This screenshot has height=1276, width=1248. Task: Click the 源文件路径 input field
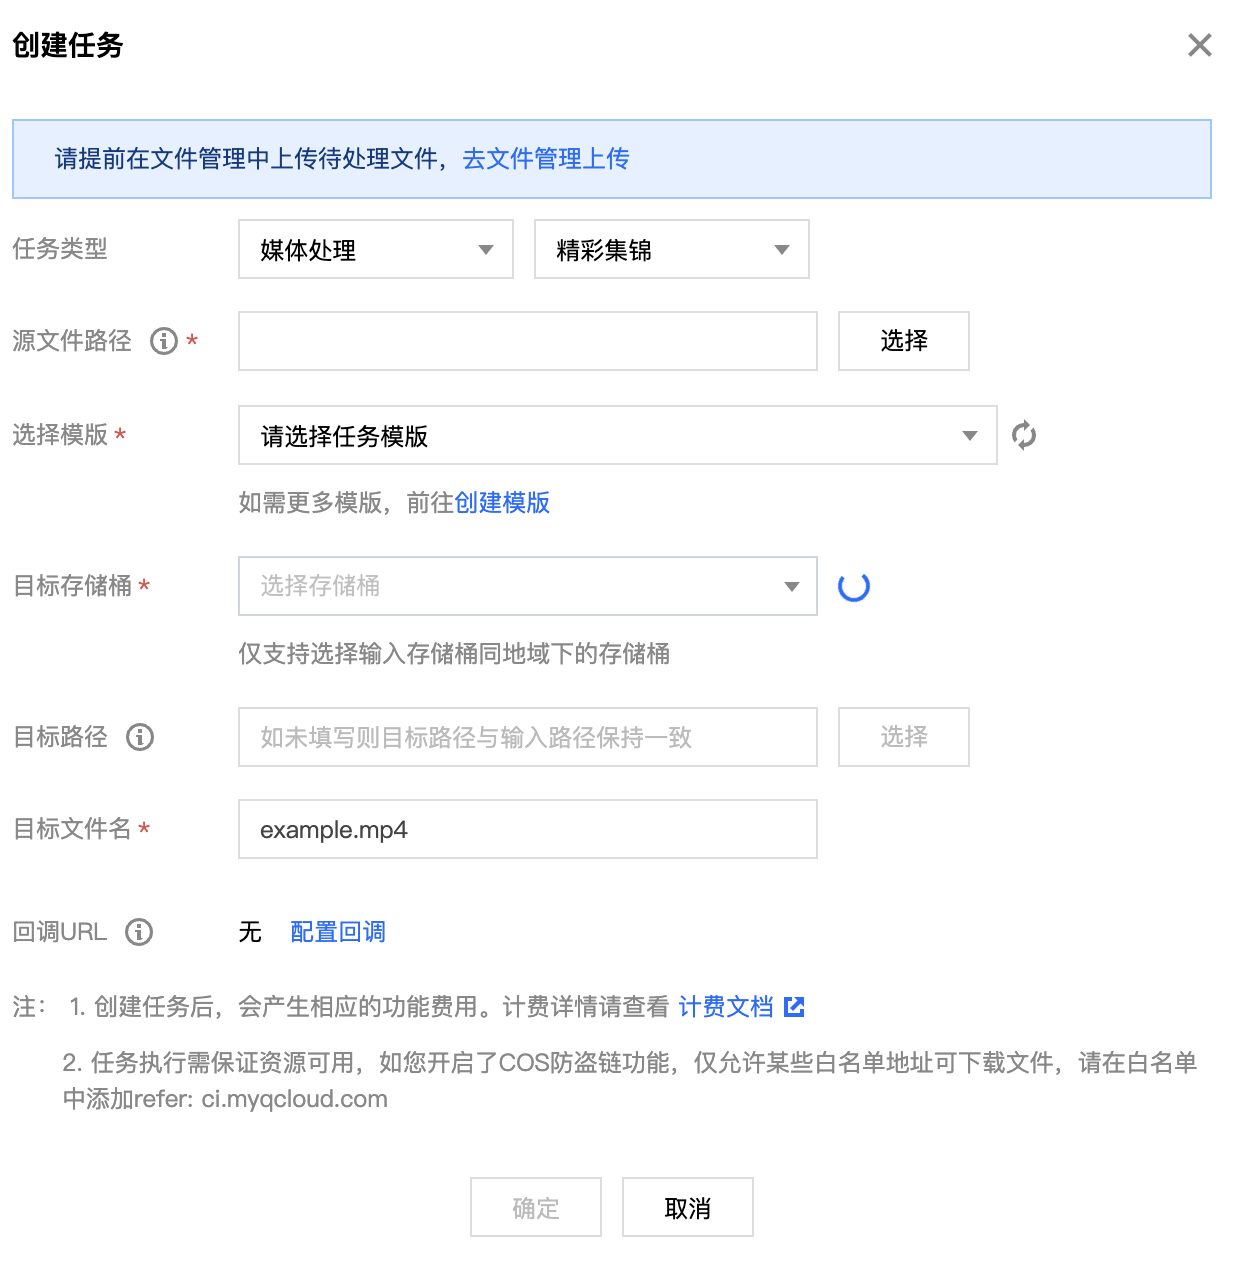point(528,341)
